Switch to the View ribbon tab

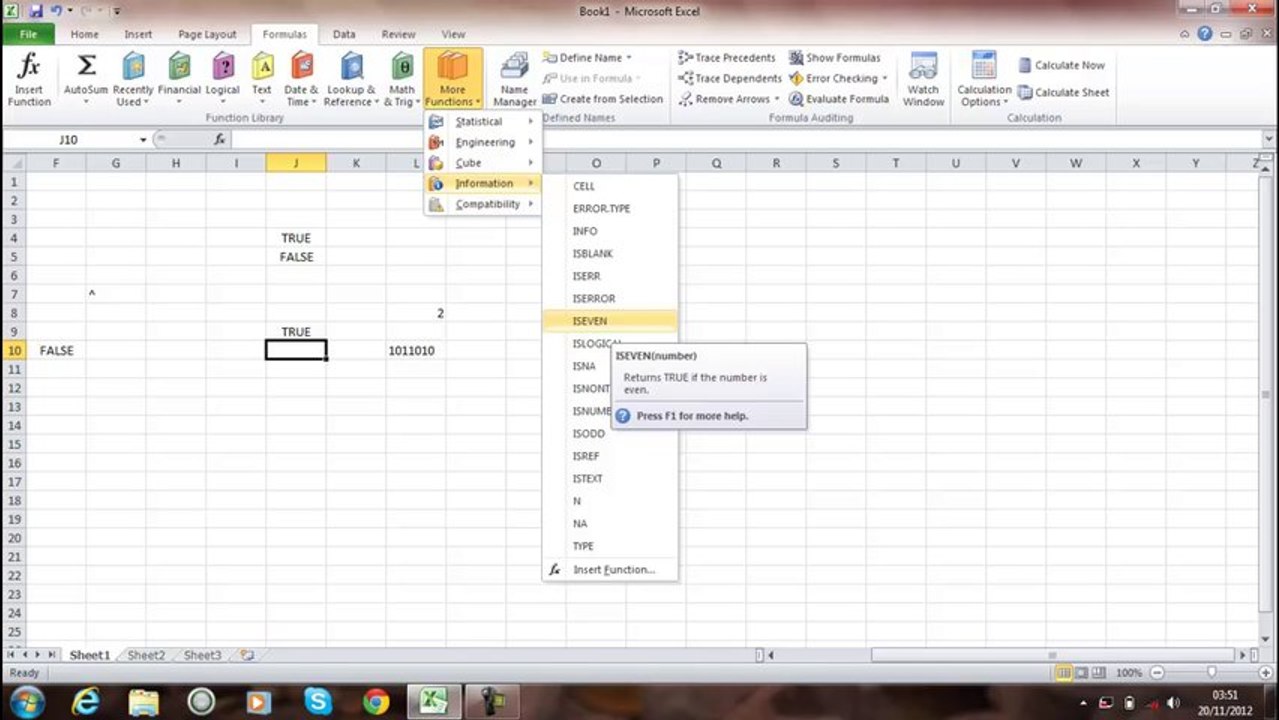pyautogui.click(x=453, y=34)
